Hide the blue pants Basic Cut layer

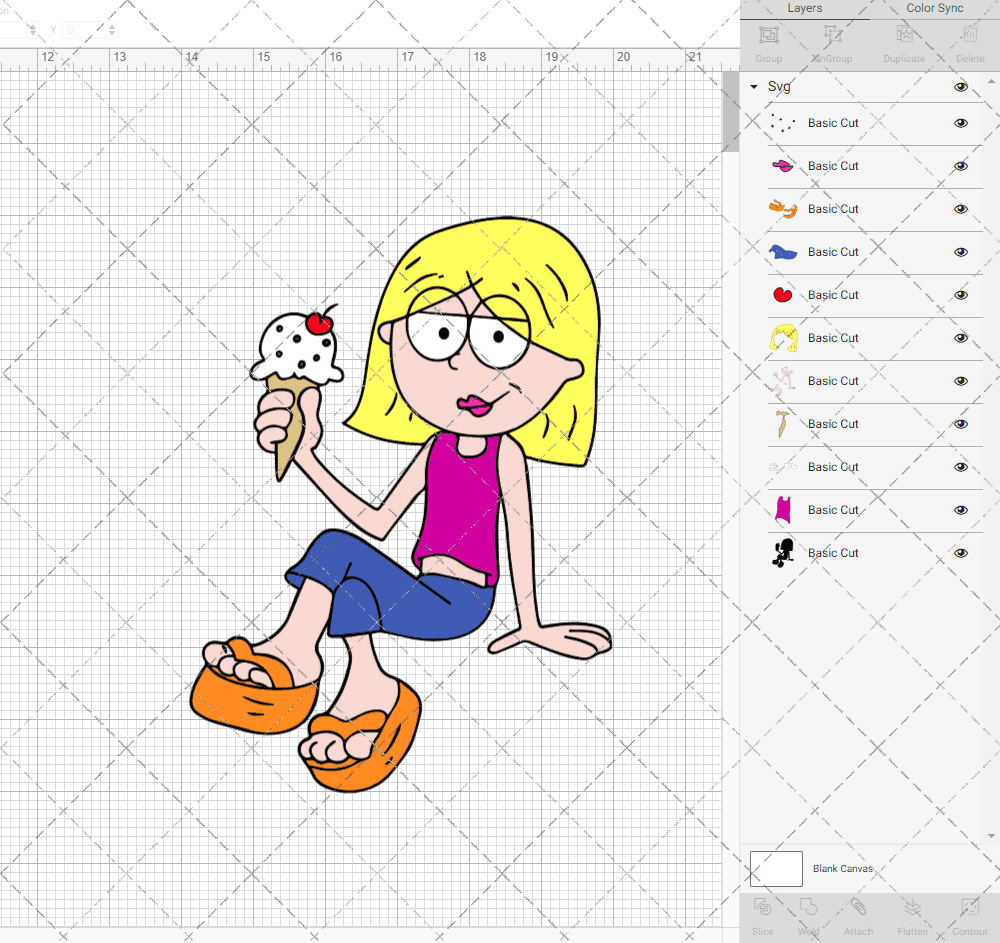[x=960, y=252]
